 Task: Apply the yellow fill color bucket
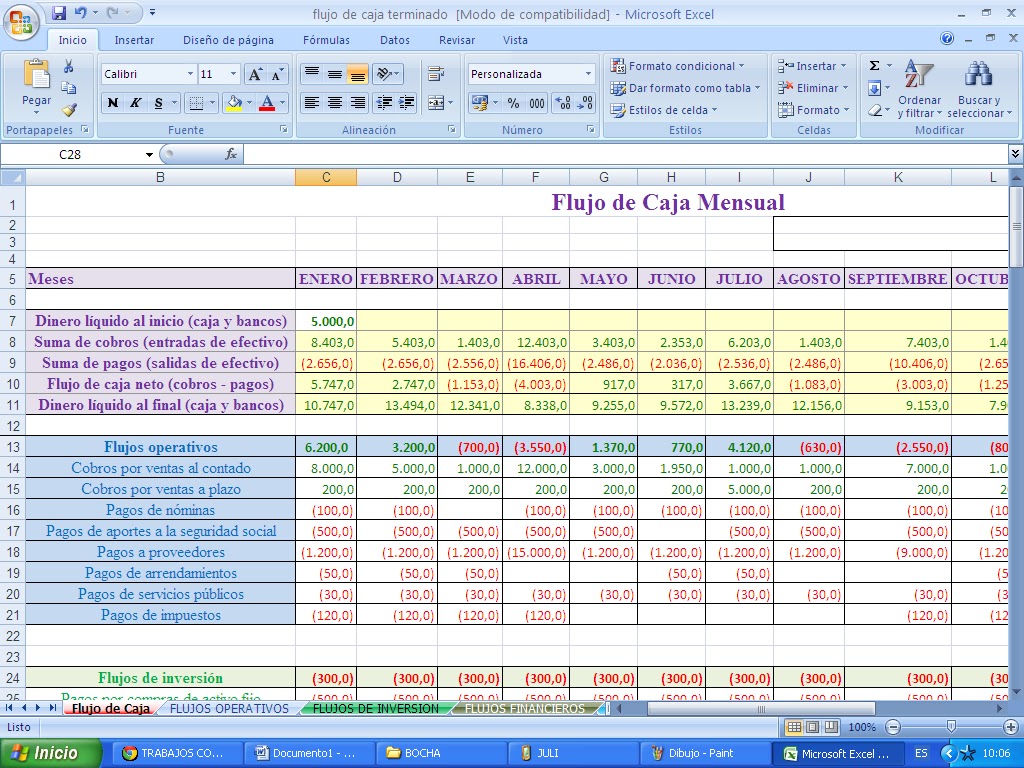coord(233,103)
